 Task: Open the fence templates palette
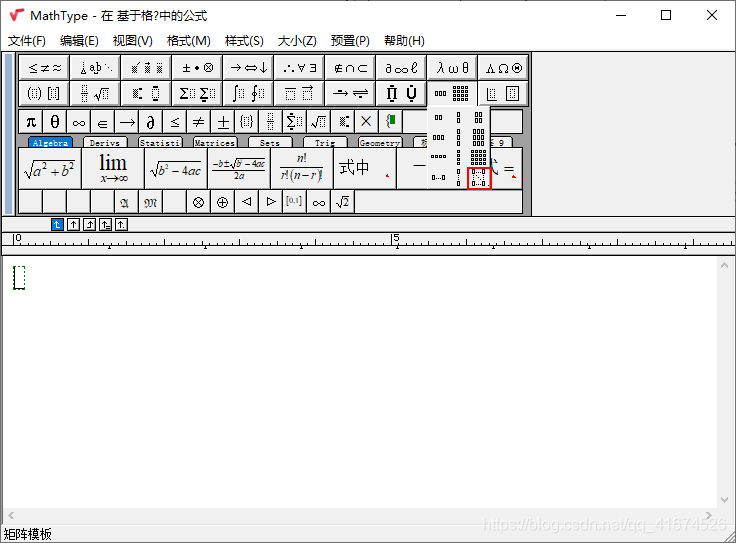click(45, 93)
